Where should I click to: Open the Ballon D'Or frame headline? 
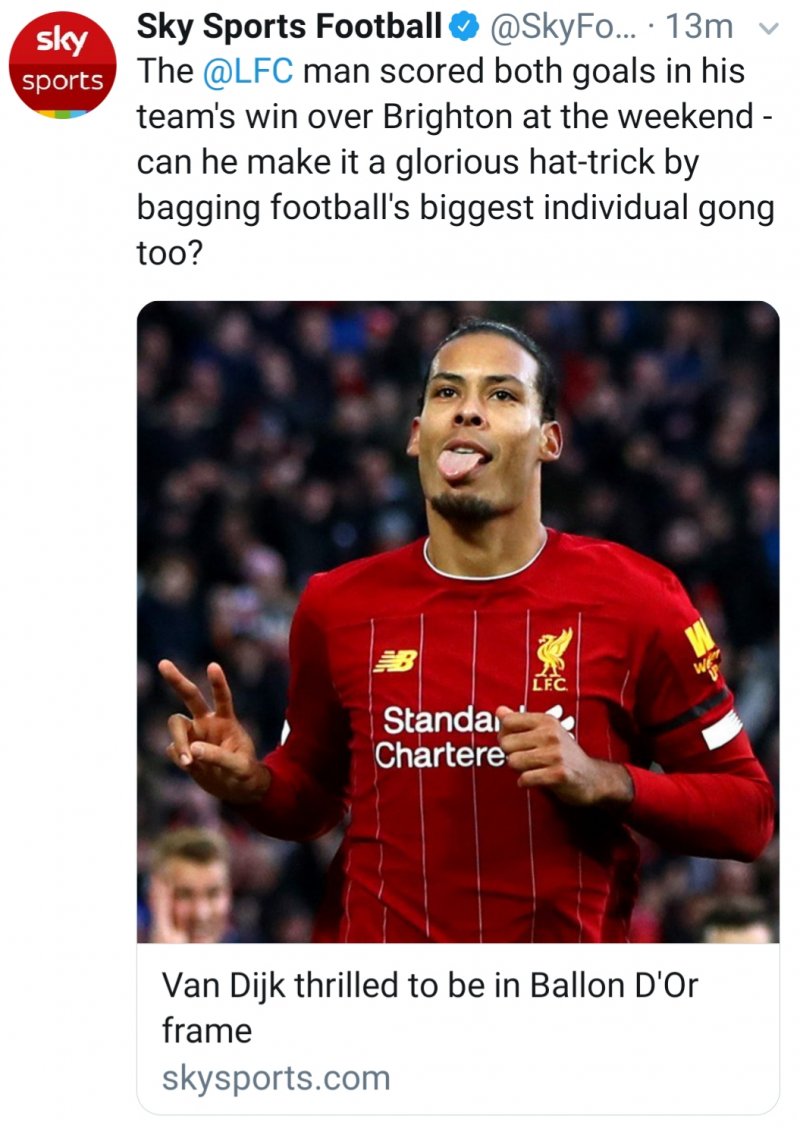(429, 1007)
